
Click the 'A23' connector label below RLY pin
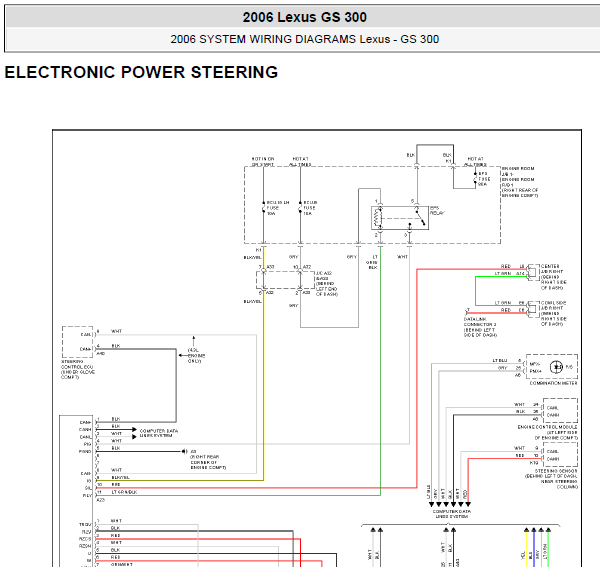[x=101, y=500]
